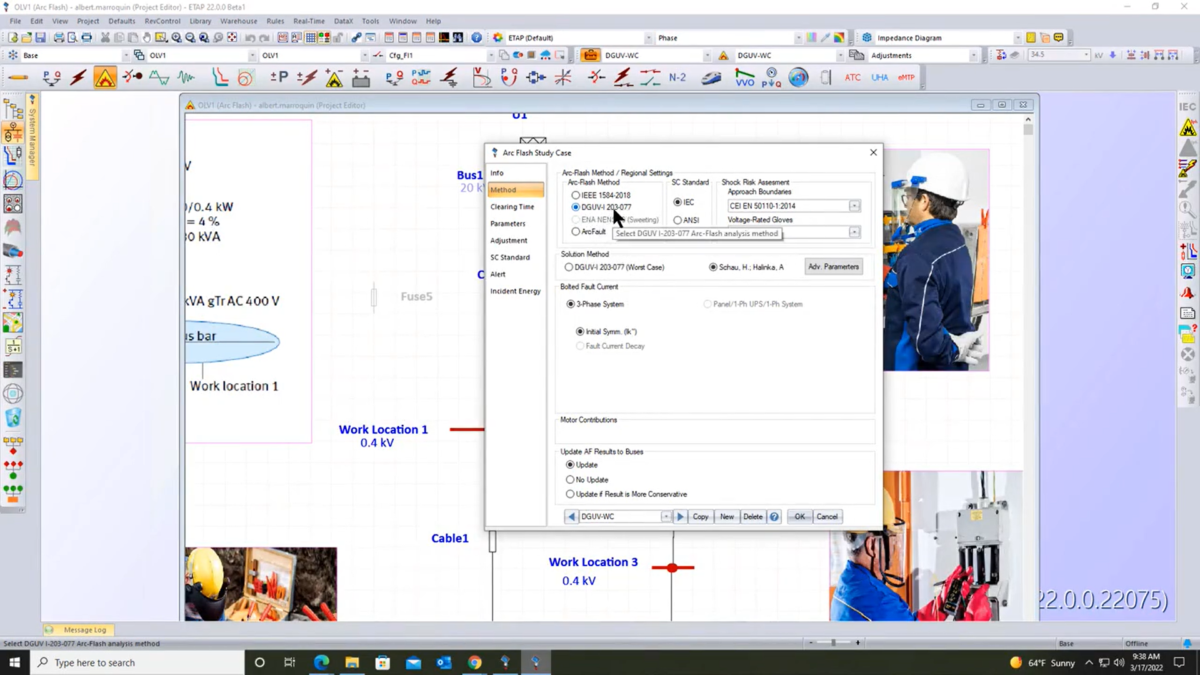
Task: Select No Update for AF results
Action: tap(587, 480)
